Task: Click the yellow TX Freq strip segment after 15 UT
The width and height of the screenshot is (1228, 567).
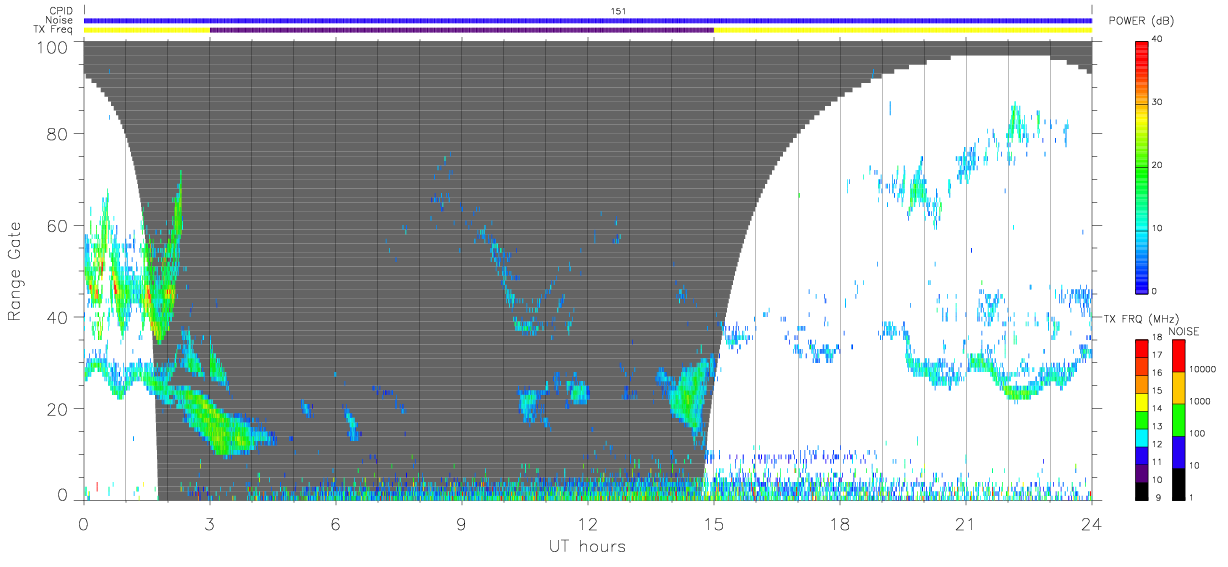Action: 903,30
